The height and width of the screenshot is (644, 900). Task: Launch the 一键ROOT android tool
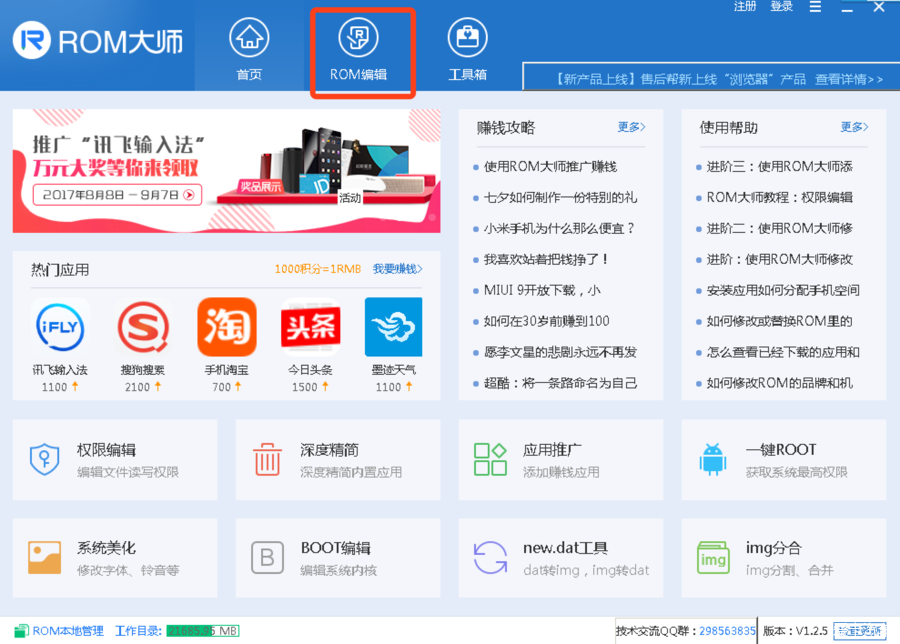(x=784, y=460)
